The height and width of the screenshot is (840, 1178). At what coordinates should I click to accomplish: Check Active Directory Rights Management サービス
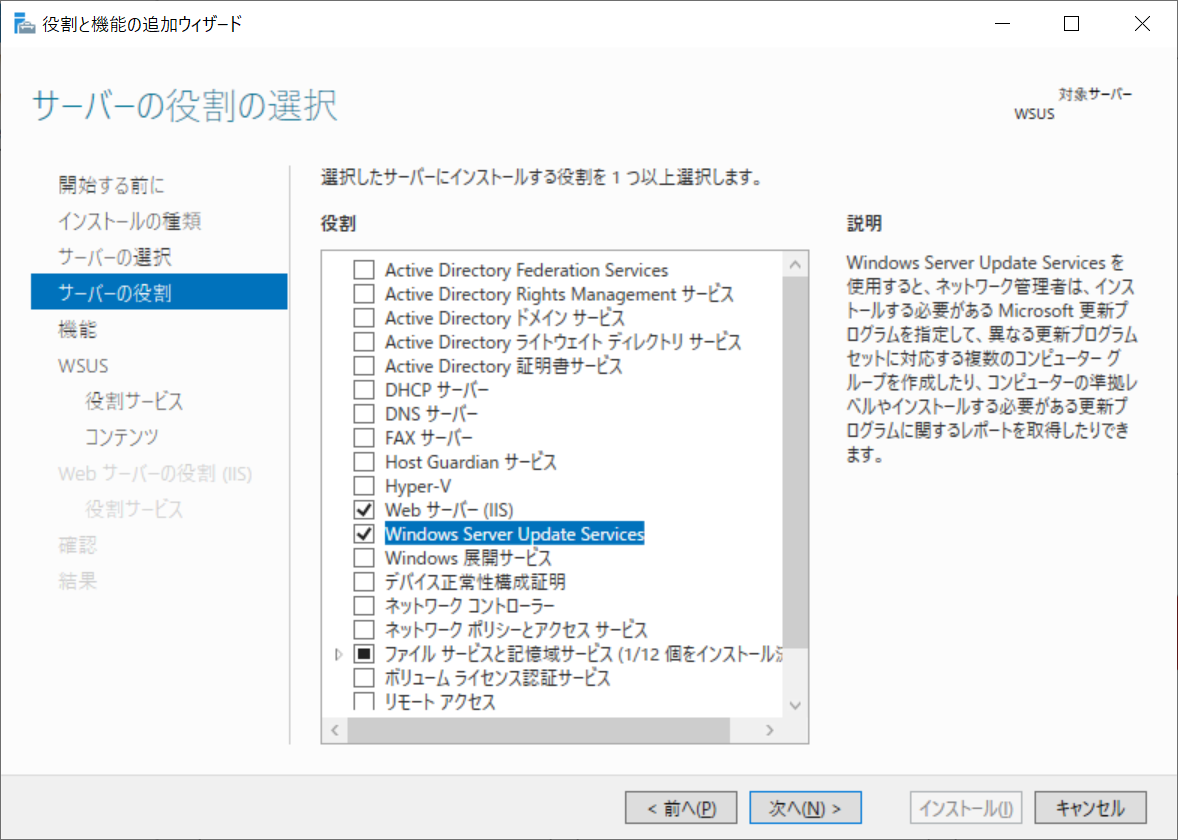364,294
